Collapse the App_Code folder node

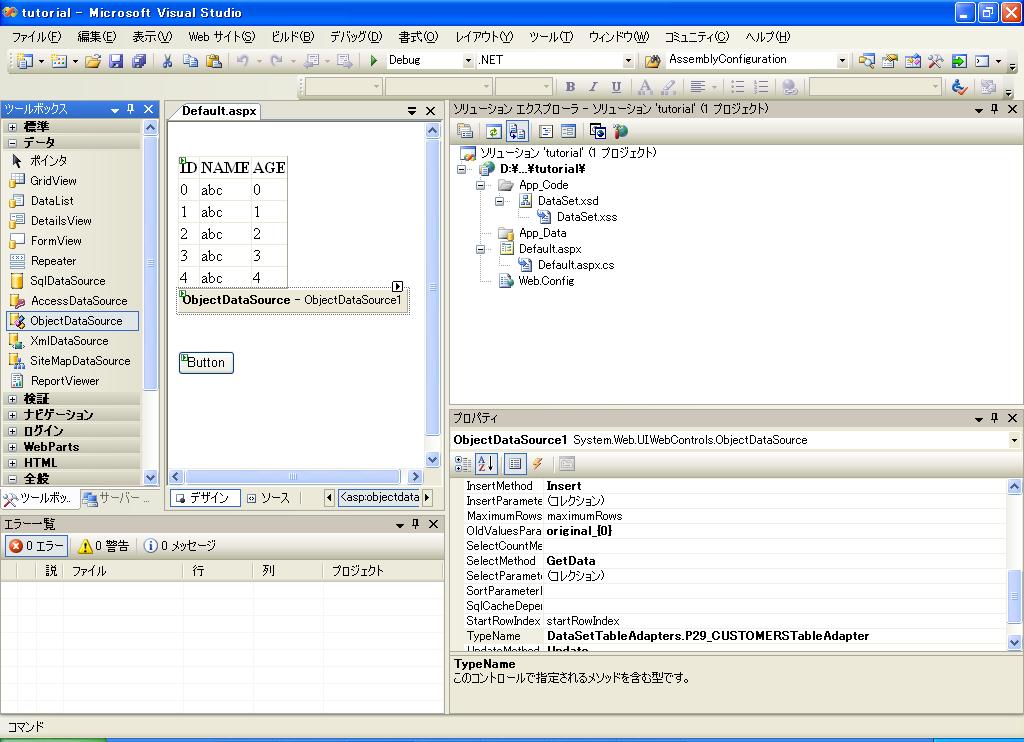tap(481, 185)
